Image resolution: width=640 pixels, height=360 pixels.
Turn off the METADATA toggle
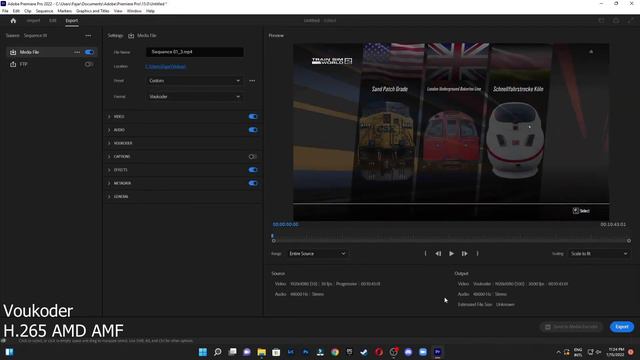253,183
